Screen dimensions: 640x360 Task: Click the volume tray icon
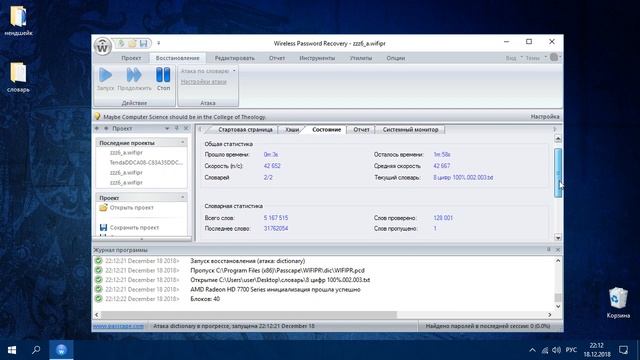[x=556, y=350]
